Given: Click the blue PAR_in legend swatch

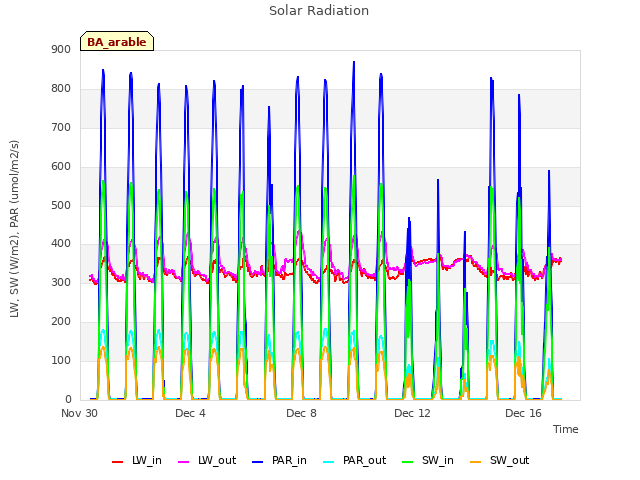Looking at the screenshot, I should [x=258, y=462].
